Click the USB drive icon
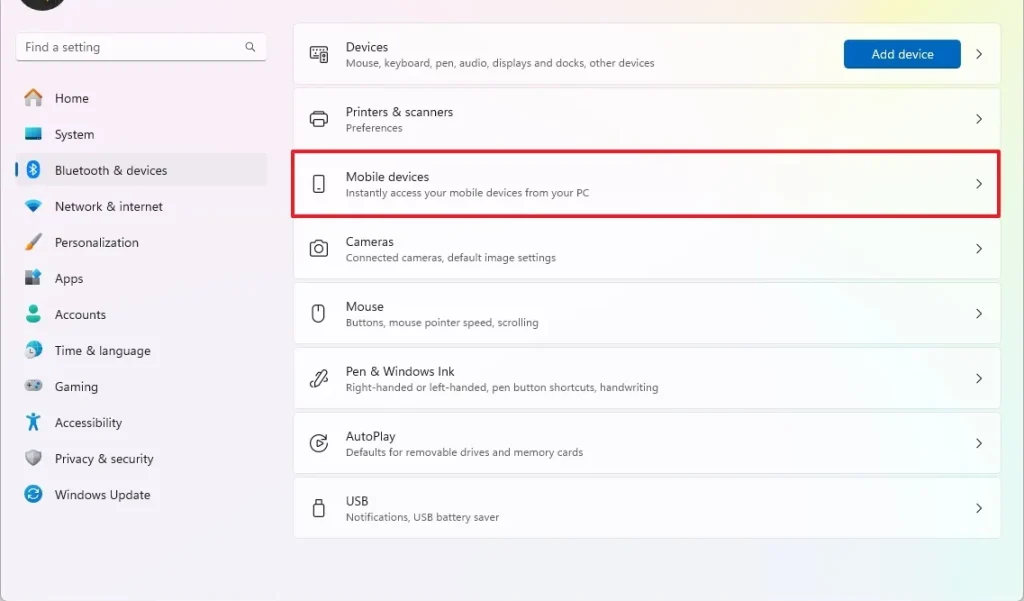Viewport: 1024px width, 601px height. pos(319,508)
